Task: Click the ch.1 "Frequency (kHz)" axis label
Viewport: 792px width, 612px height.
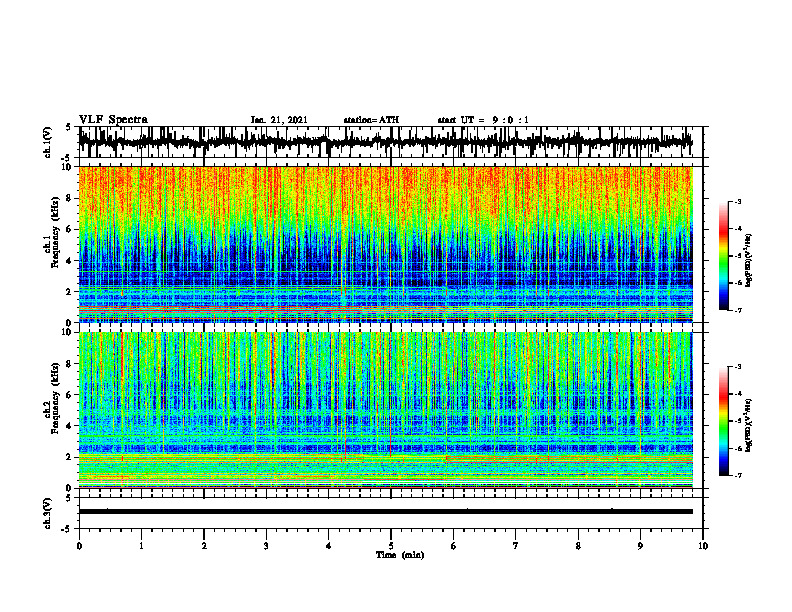Action: [x=55, y=232]
